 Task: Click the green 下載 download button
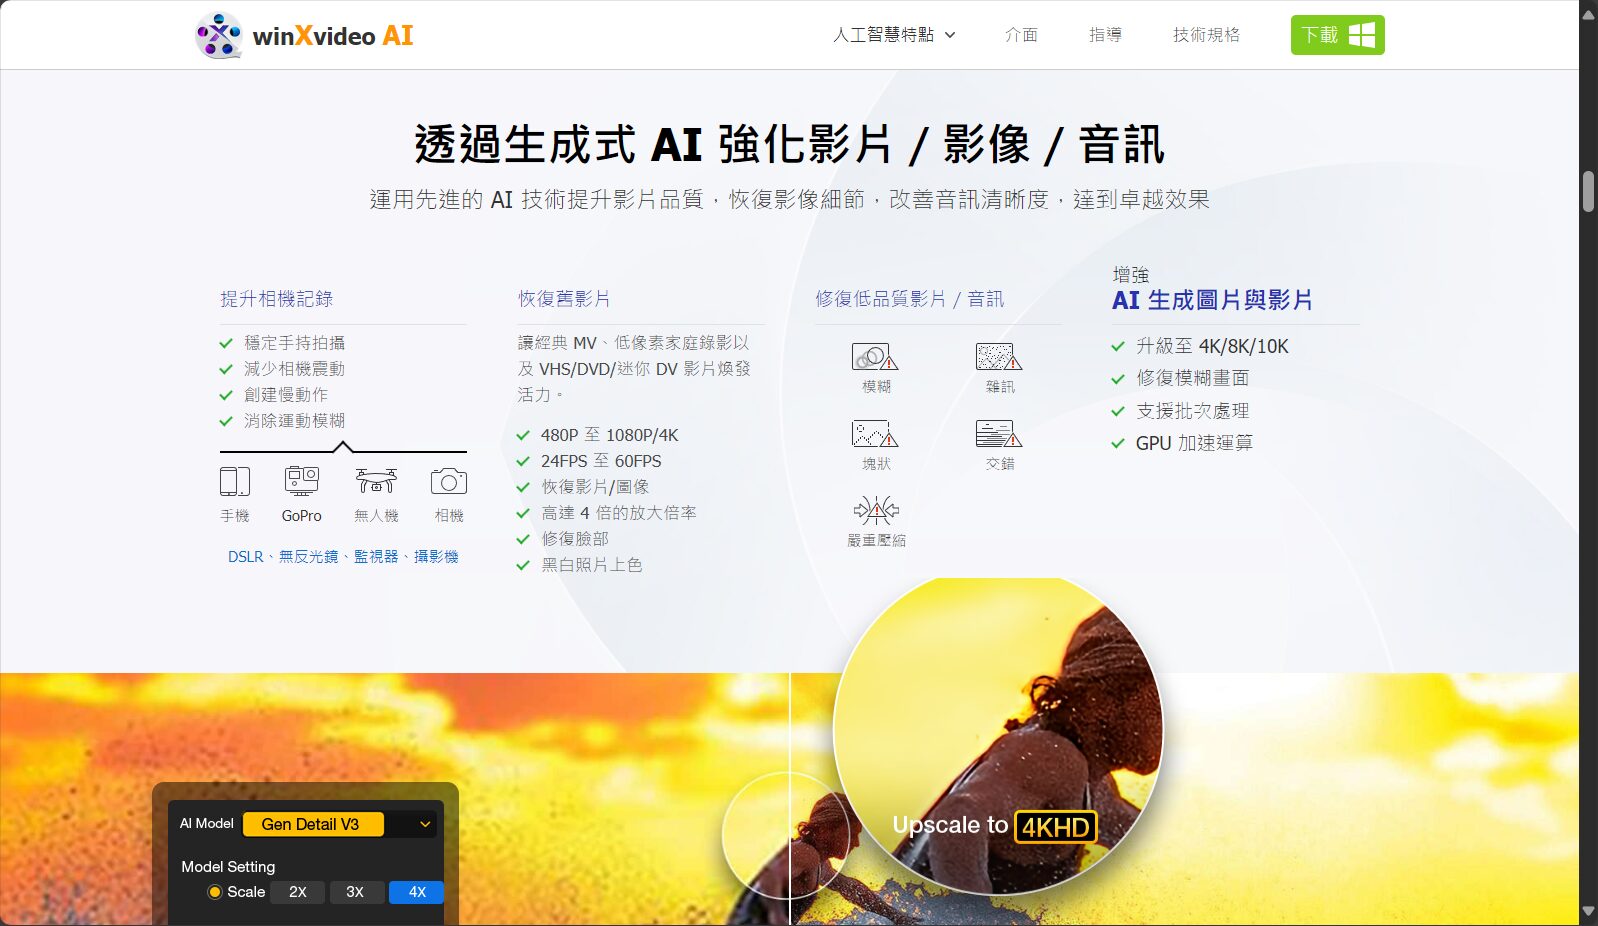[1337, 35]
